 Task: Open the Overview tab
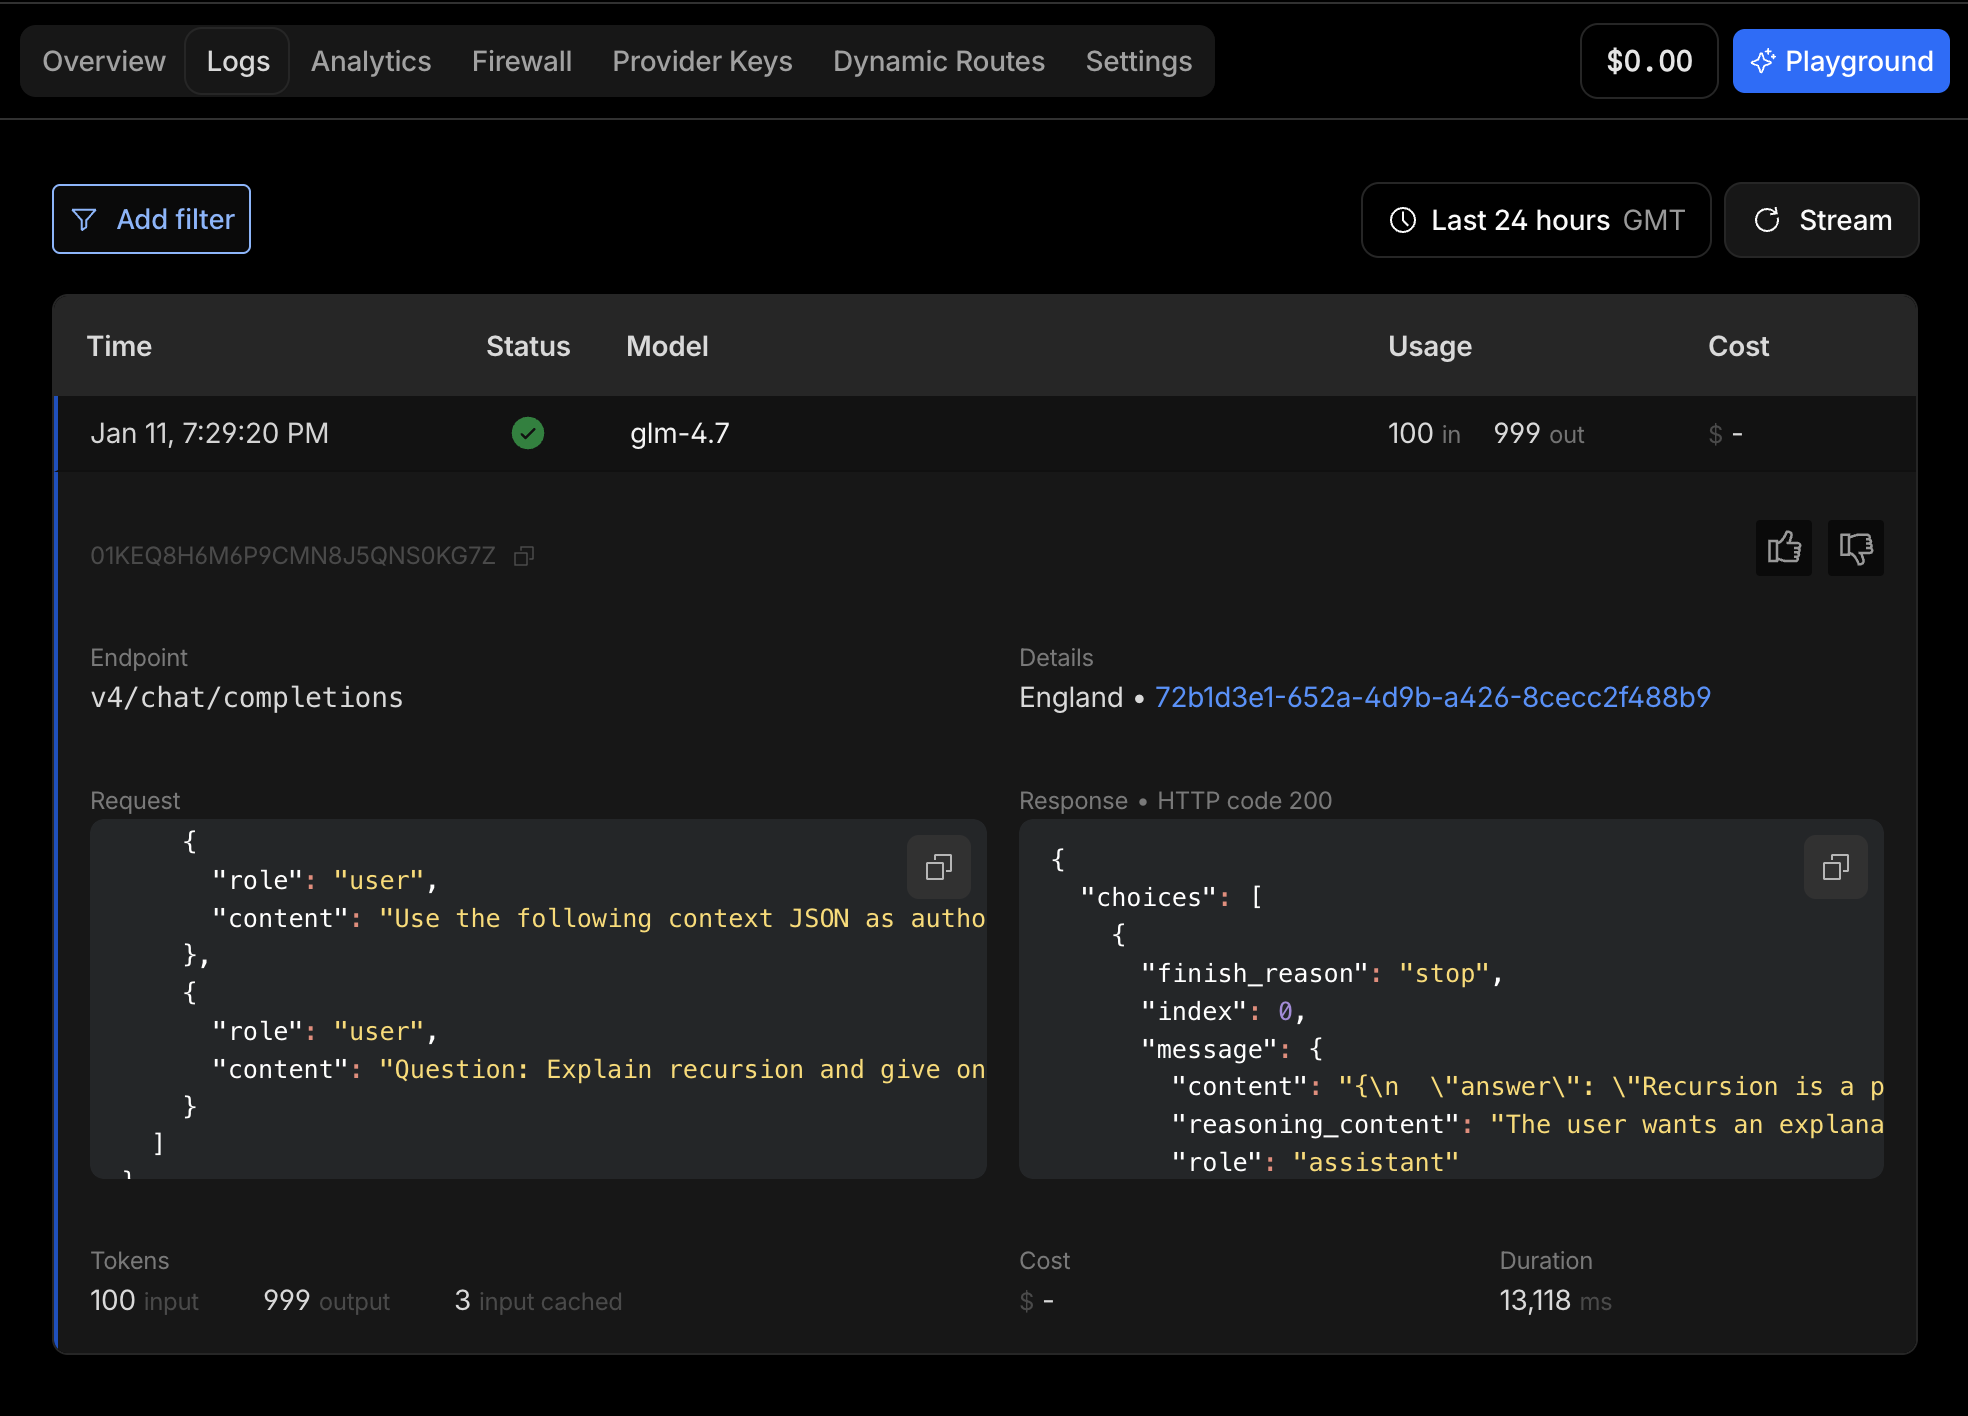(x=104, y=61)
